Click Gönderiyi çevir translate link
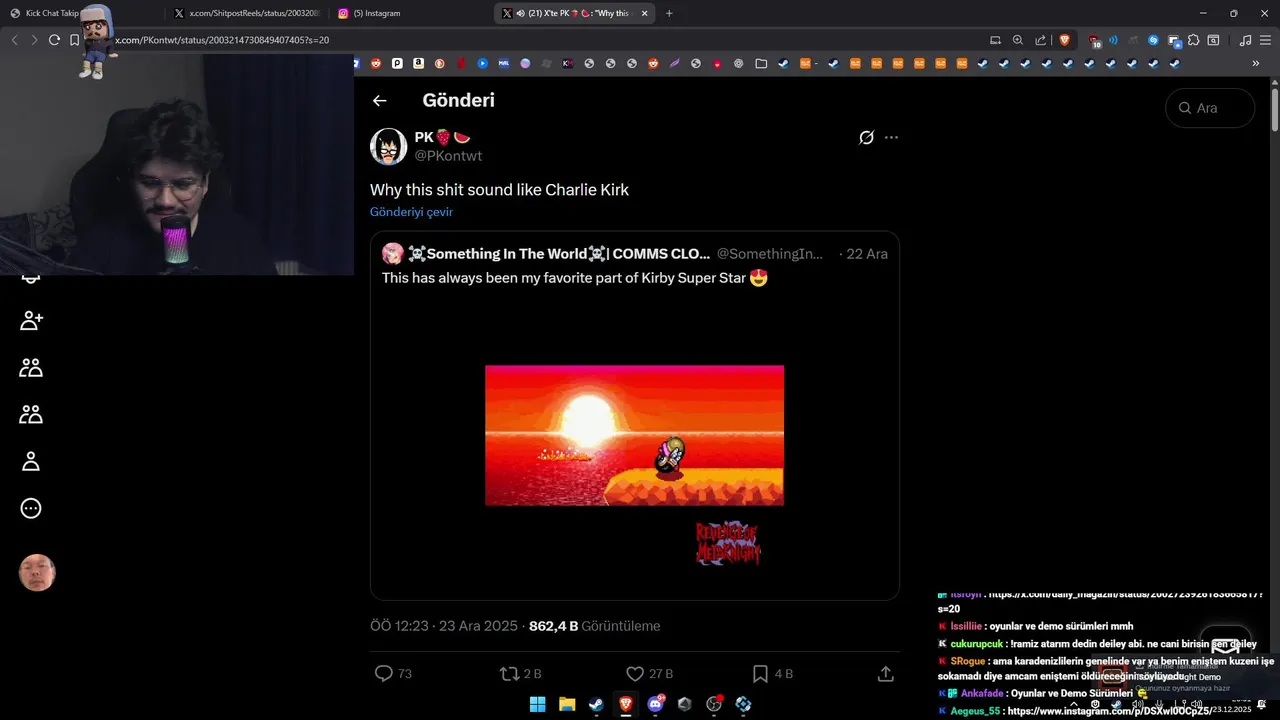The height and width of the screenshot is (720, 1280). pyautogui.click(x=411, y=212)
